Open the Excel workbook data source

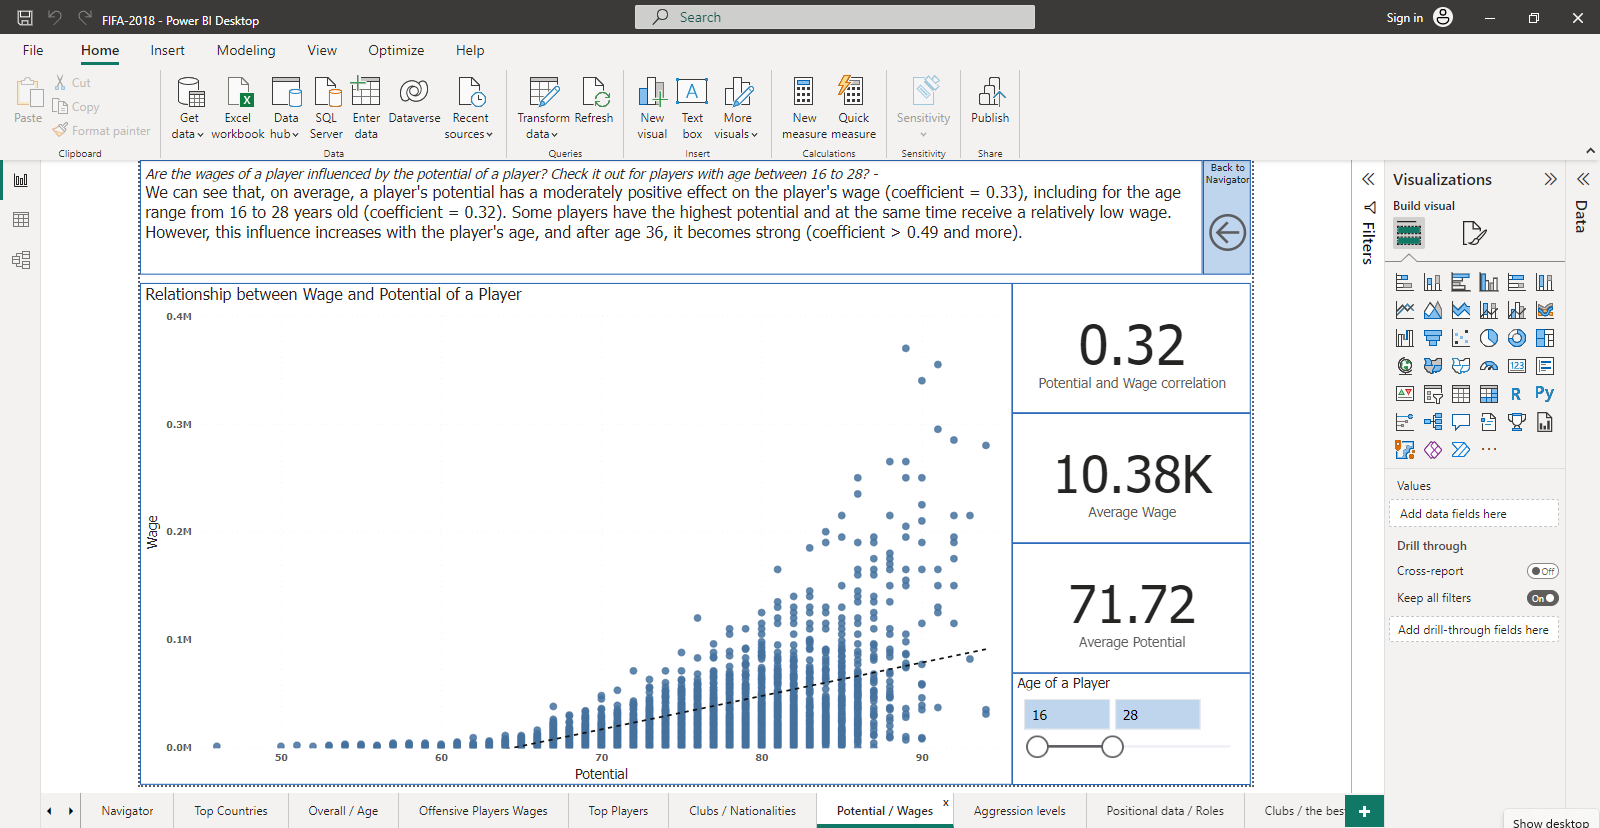point(238,93)
